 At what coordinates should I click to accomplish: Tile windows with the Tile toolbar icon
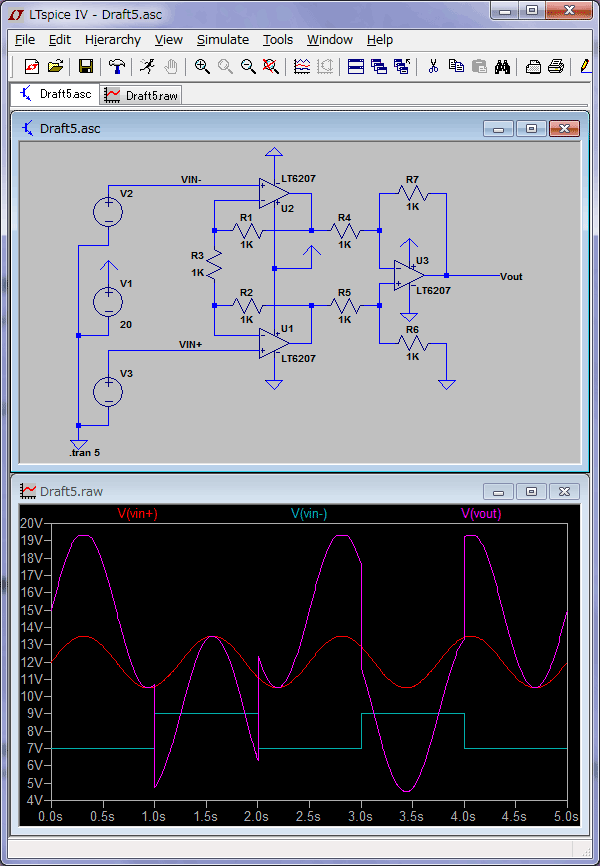coord(356,67)
